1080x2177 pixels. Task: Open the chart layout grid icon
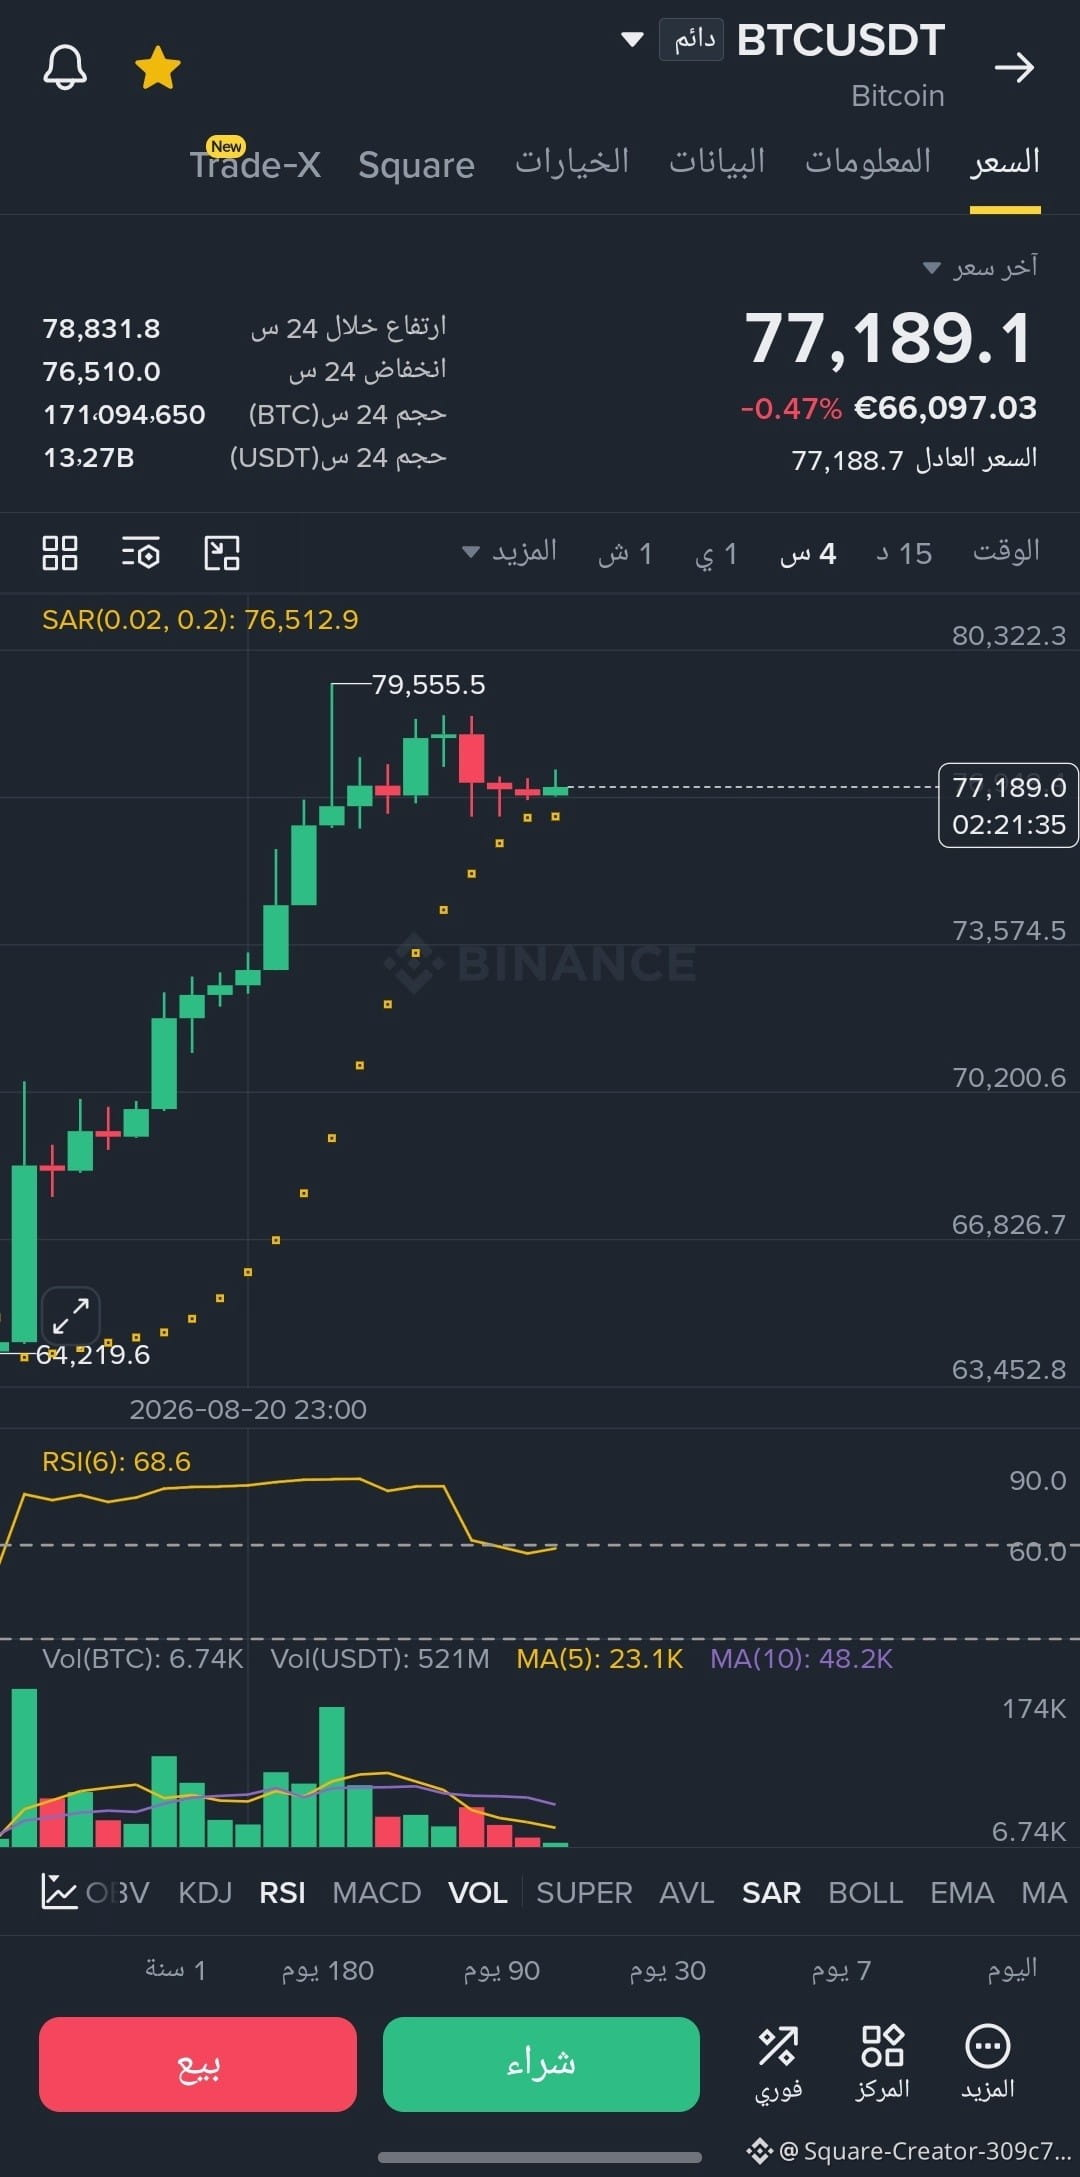point(60,553)
